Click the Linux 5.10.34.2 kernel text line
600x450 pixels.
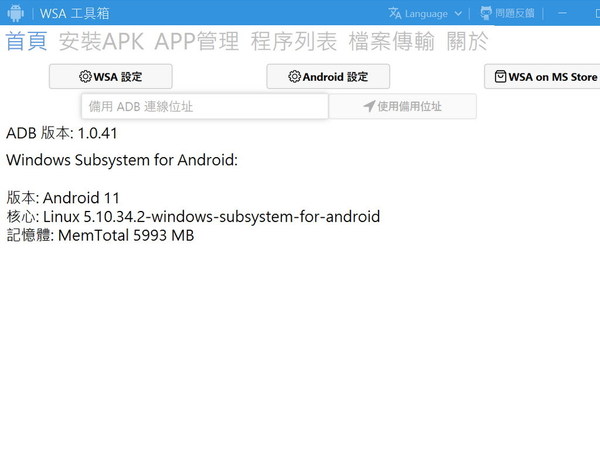click(193, 217)
